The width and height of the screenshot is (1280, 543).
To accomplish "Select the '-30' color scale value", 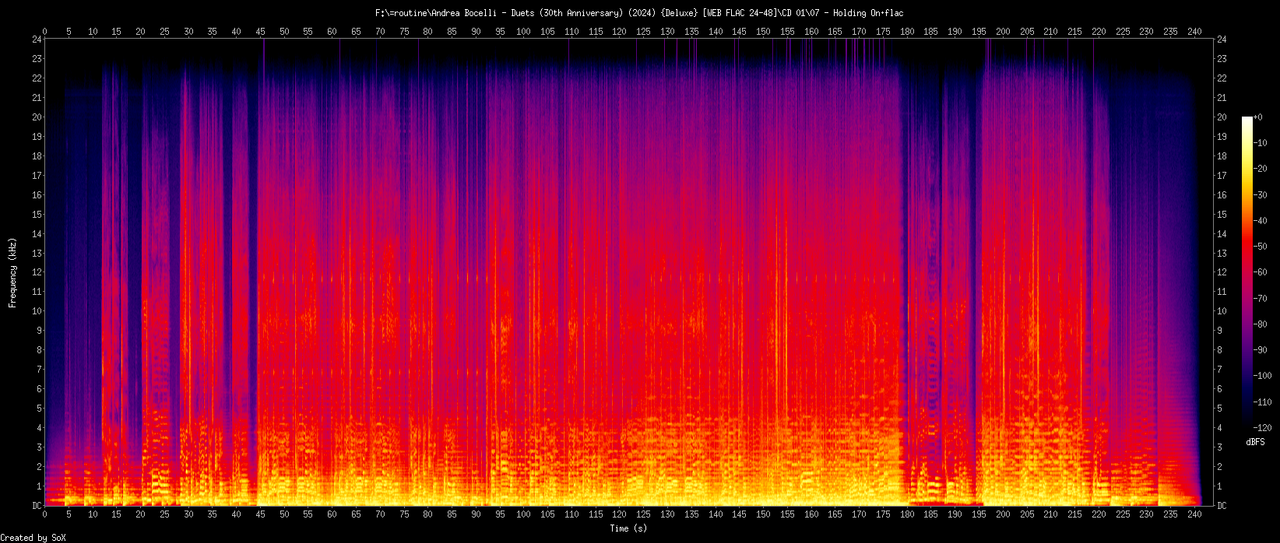I will coord(1263,195).
